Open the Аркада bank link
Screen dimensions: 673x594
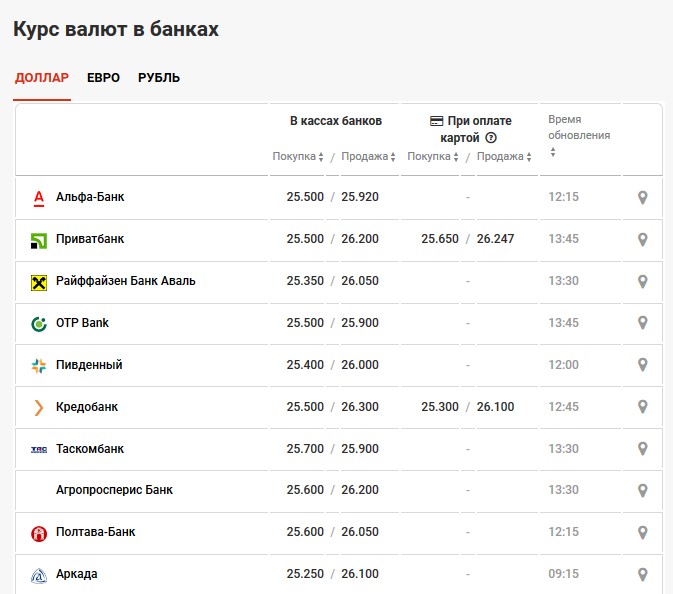click(77, 574)
